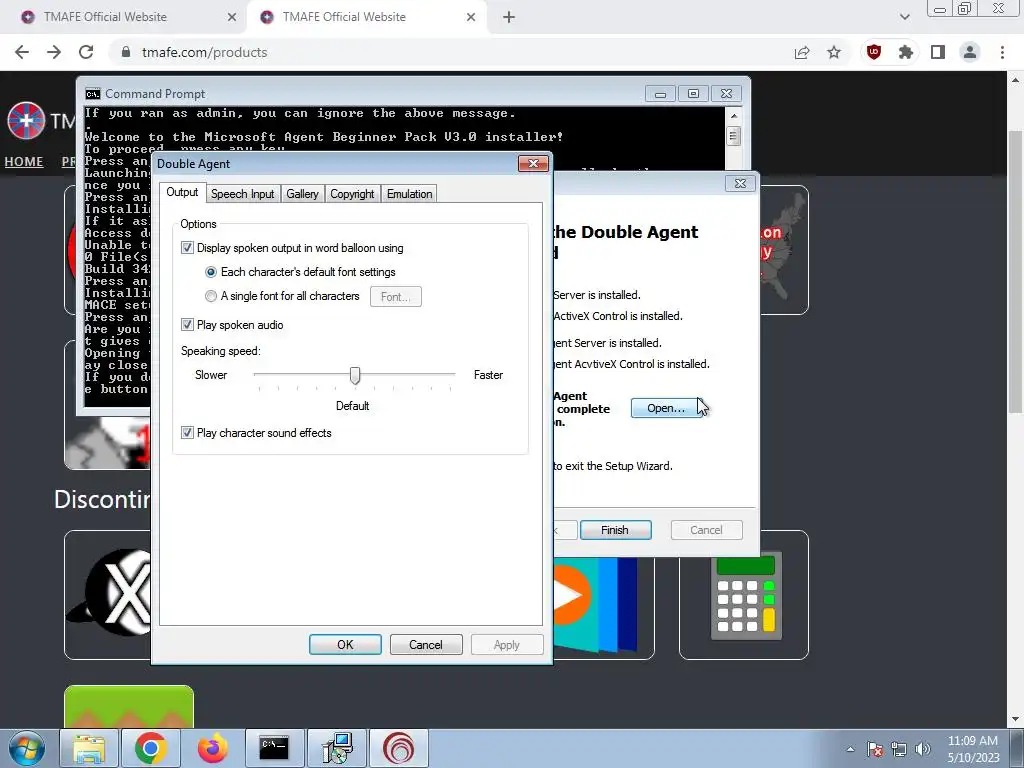Click the Speaking speed slider thumb
The height and width of the screenshot is (768, 1024).
355,375
